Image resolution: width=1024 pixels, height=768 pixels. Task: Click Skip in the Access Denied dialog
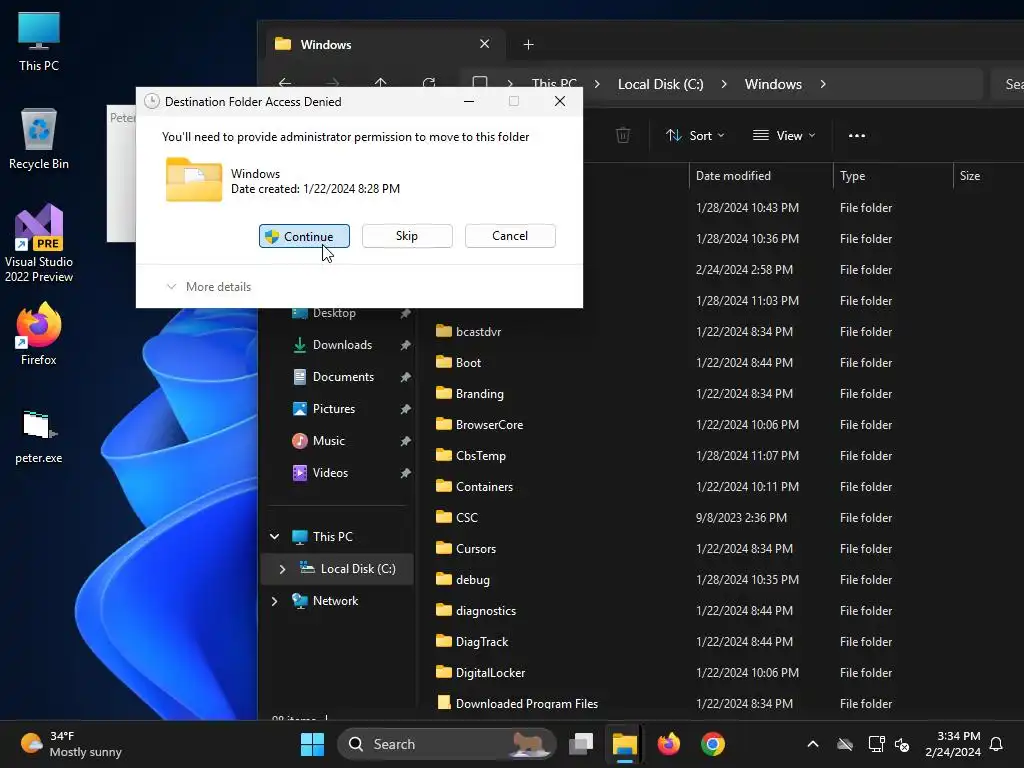pos(407,236)
